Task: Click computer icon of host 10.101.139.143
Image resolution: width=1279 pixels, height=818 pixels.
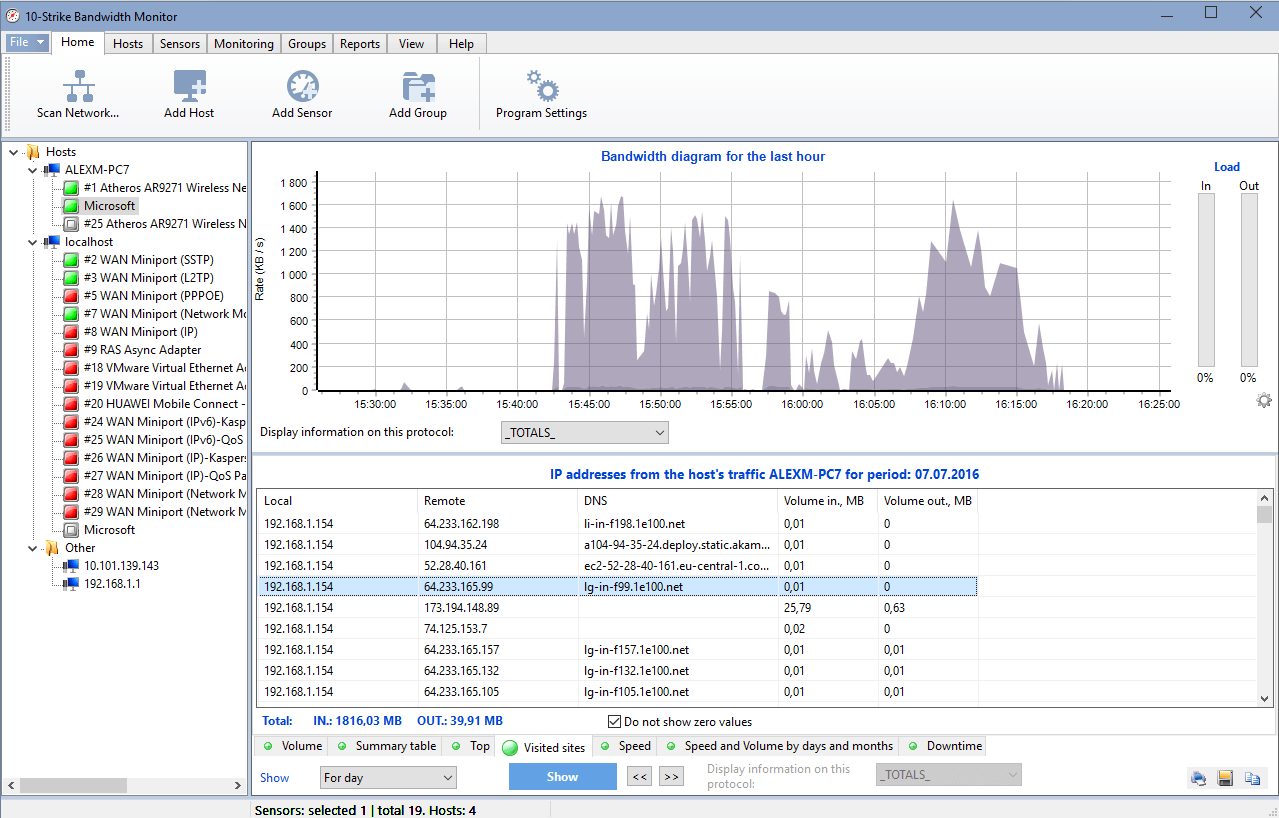Action: pos(71,566)
